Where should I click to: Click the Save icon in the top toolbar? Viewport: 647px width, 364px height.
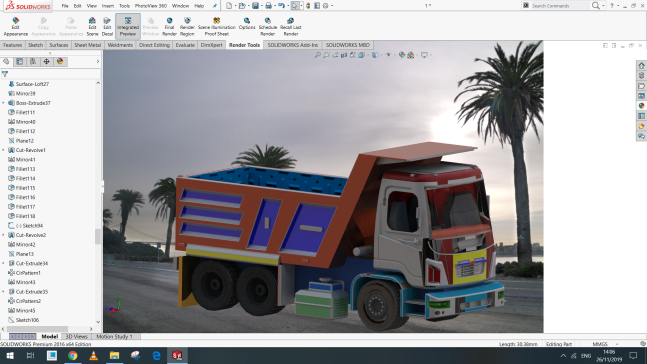(255, 6)
